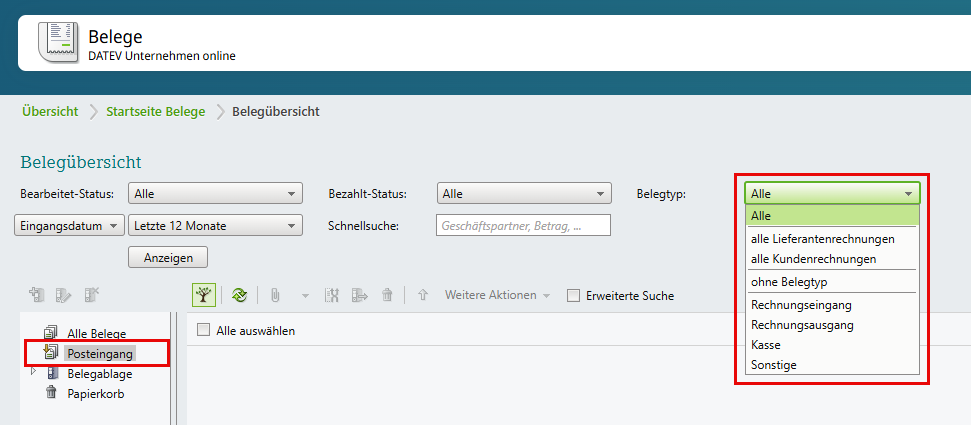The width and height of the screenshot is (971, 425).
Task: Open the Letzte 12 Monate period dropdown
Action: (215, 226)
